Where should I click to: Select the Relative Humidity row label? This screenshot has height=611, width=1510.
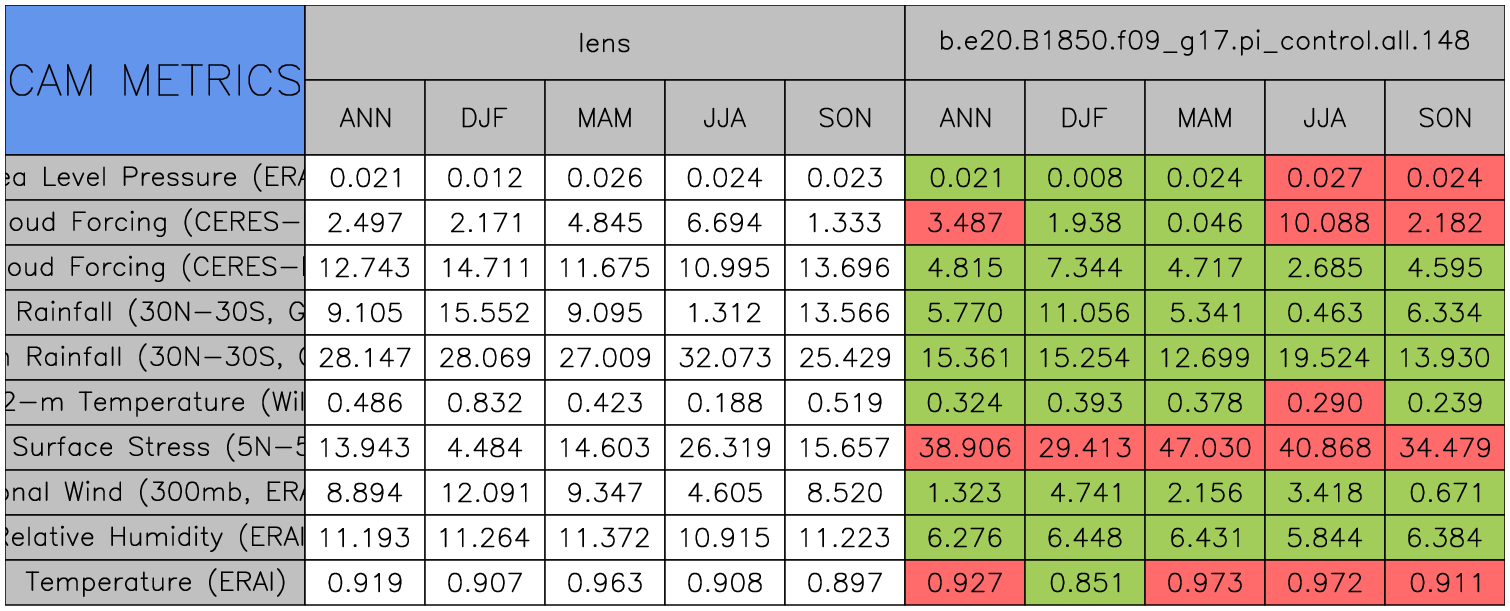[155, 537]
